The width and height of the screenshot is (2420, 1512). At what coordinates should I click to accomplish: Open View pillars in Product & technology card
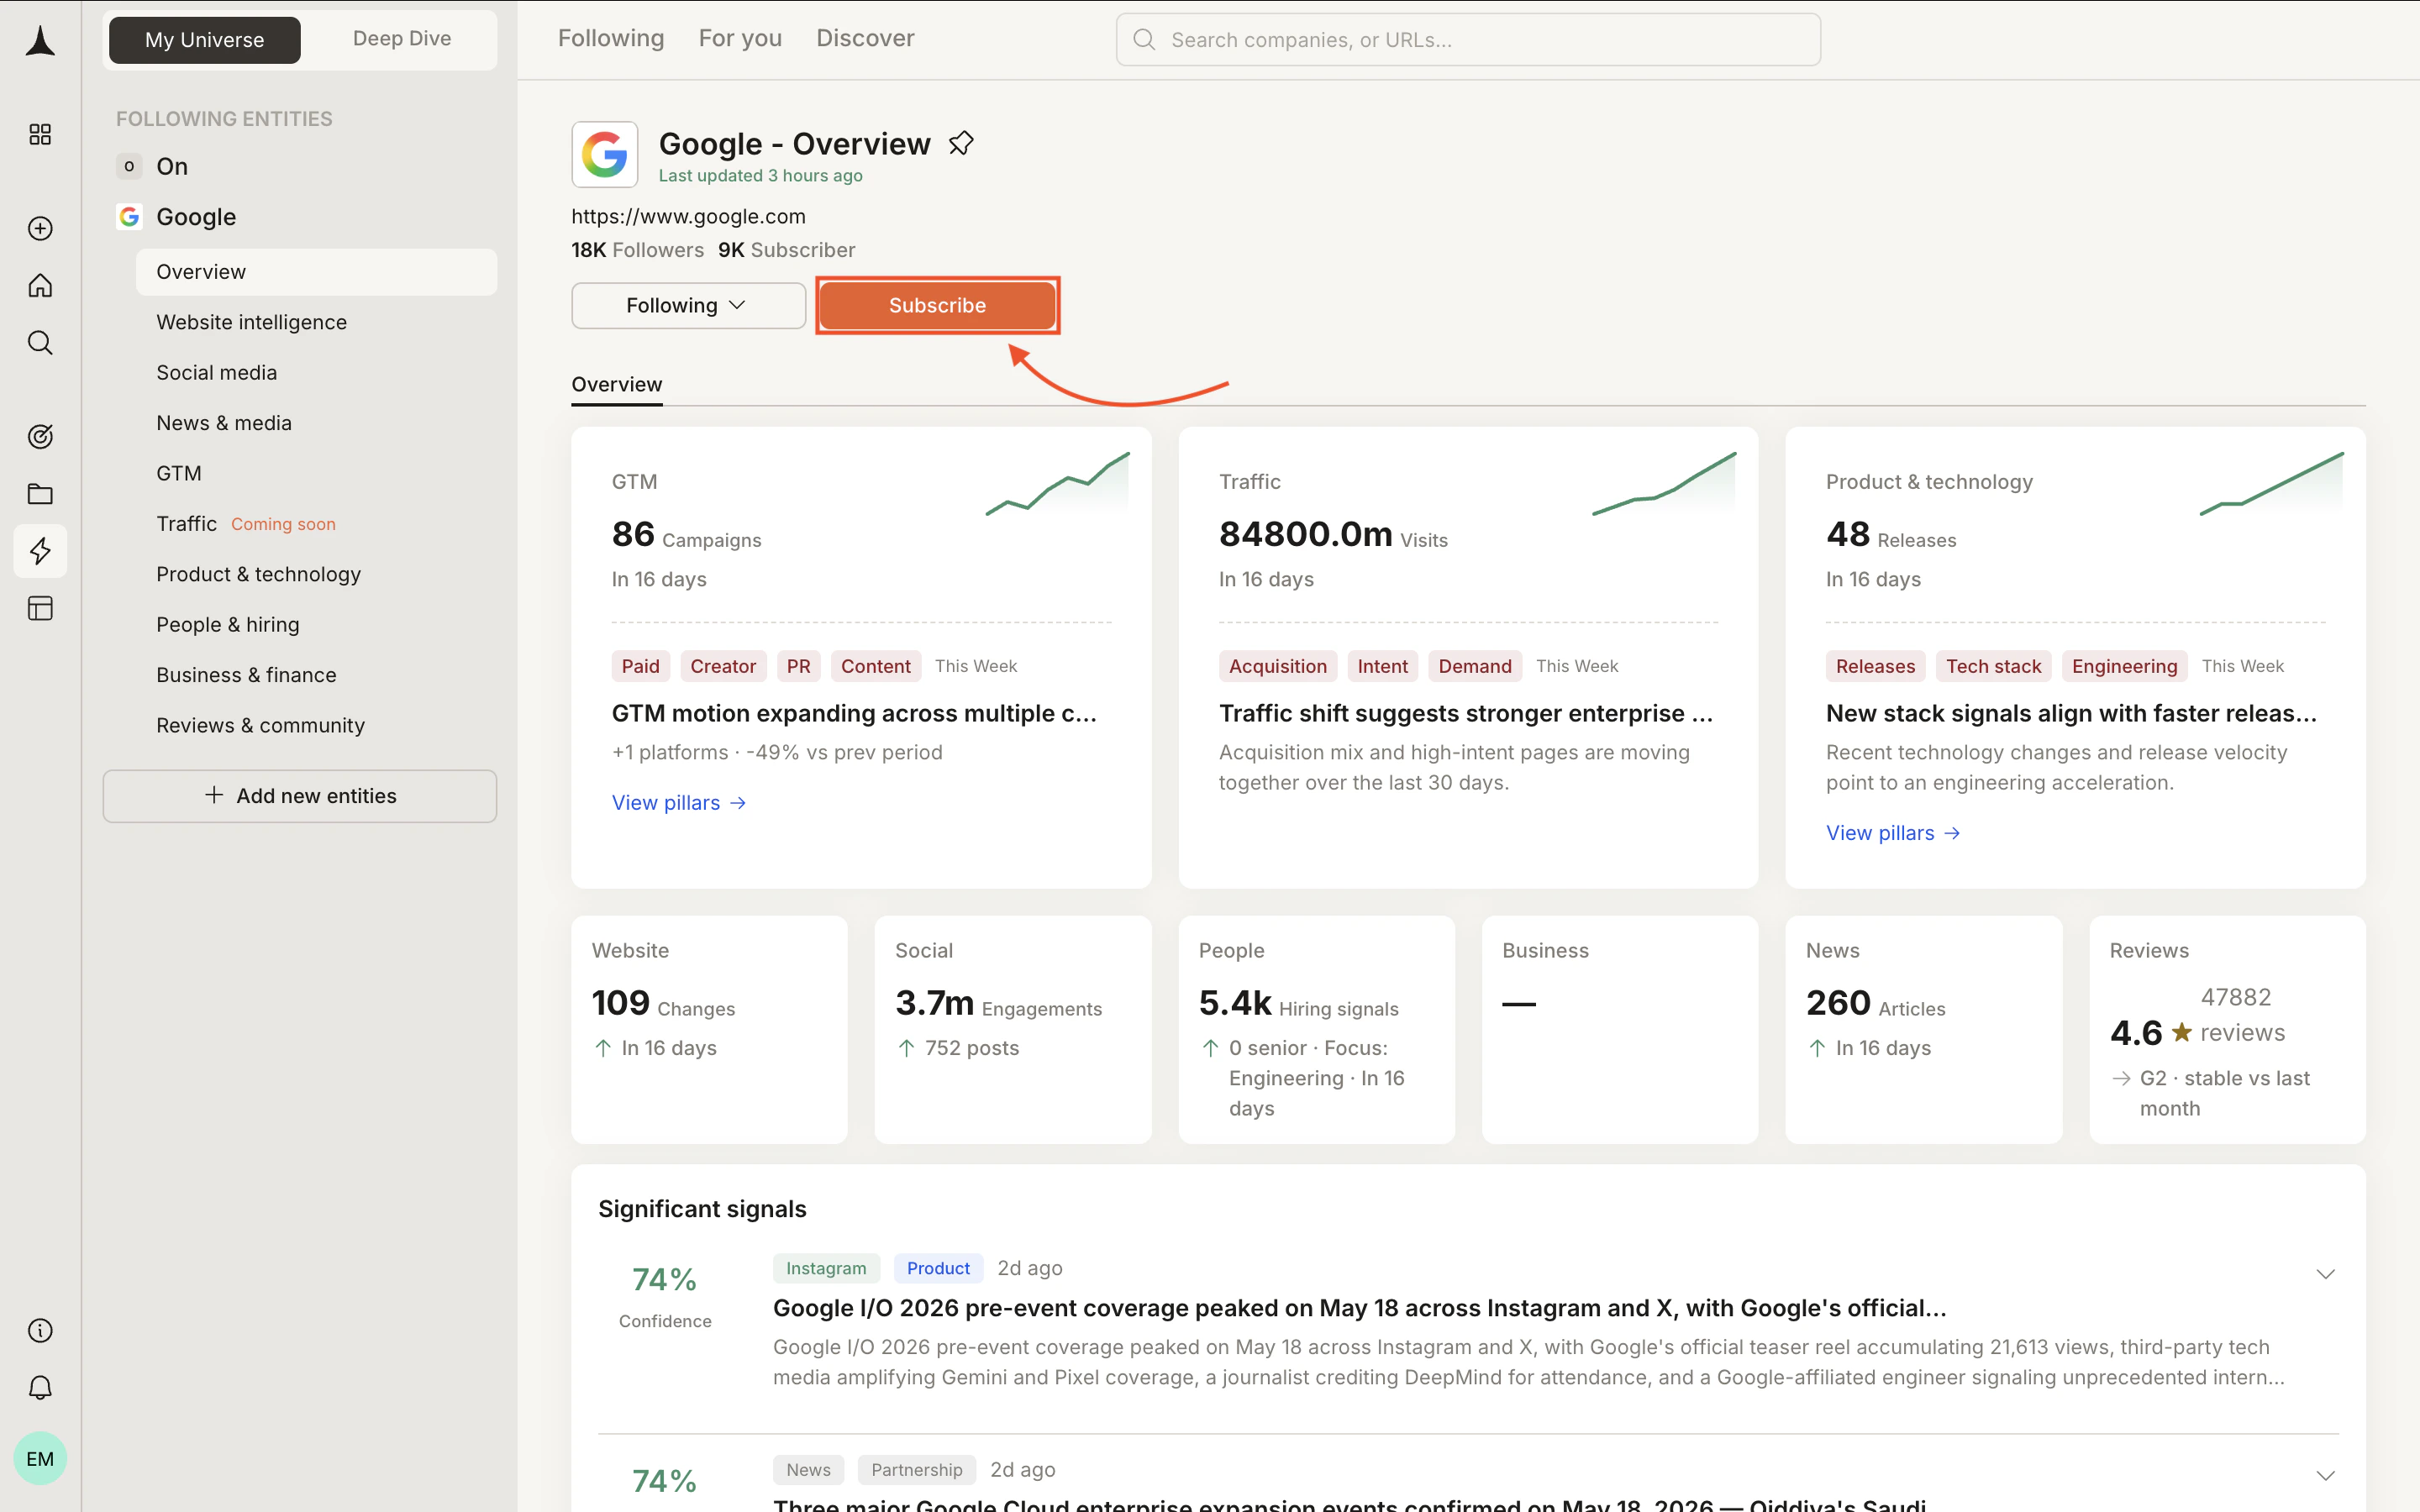tap(1893, 833)
